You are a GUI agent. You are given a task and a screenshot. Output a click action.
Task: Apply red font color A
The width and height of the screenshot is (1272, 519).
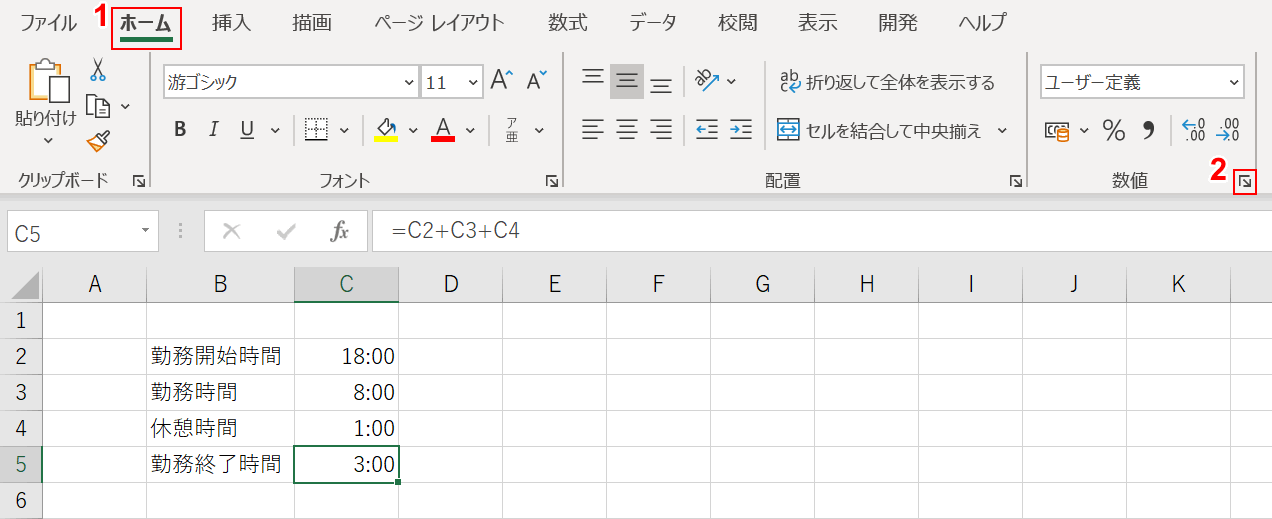[443, 129]
